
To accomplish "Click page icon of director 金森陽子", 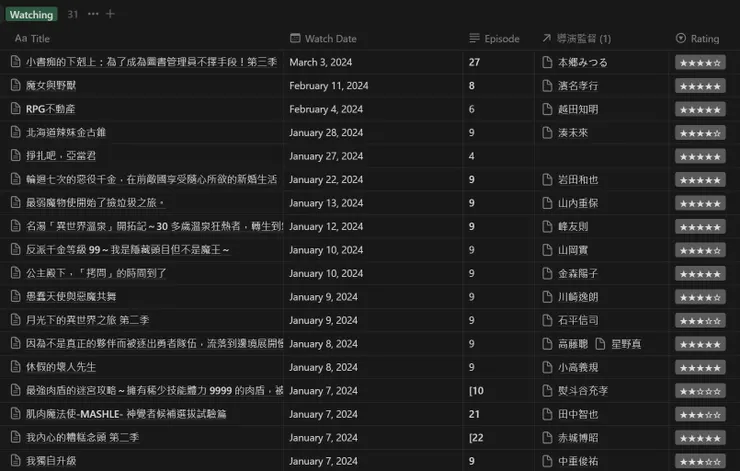I will coord(547,273).
